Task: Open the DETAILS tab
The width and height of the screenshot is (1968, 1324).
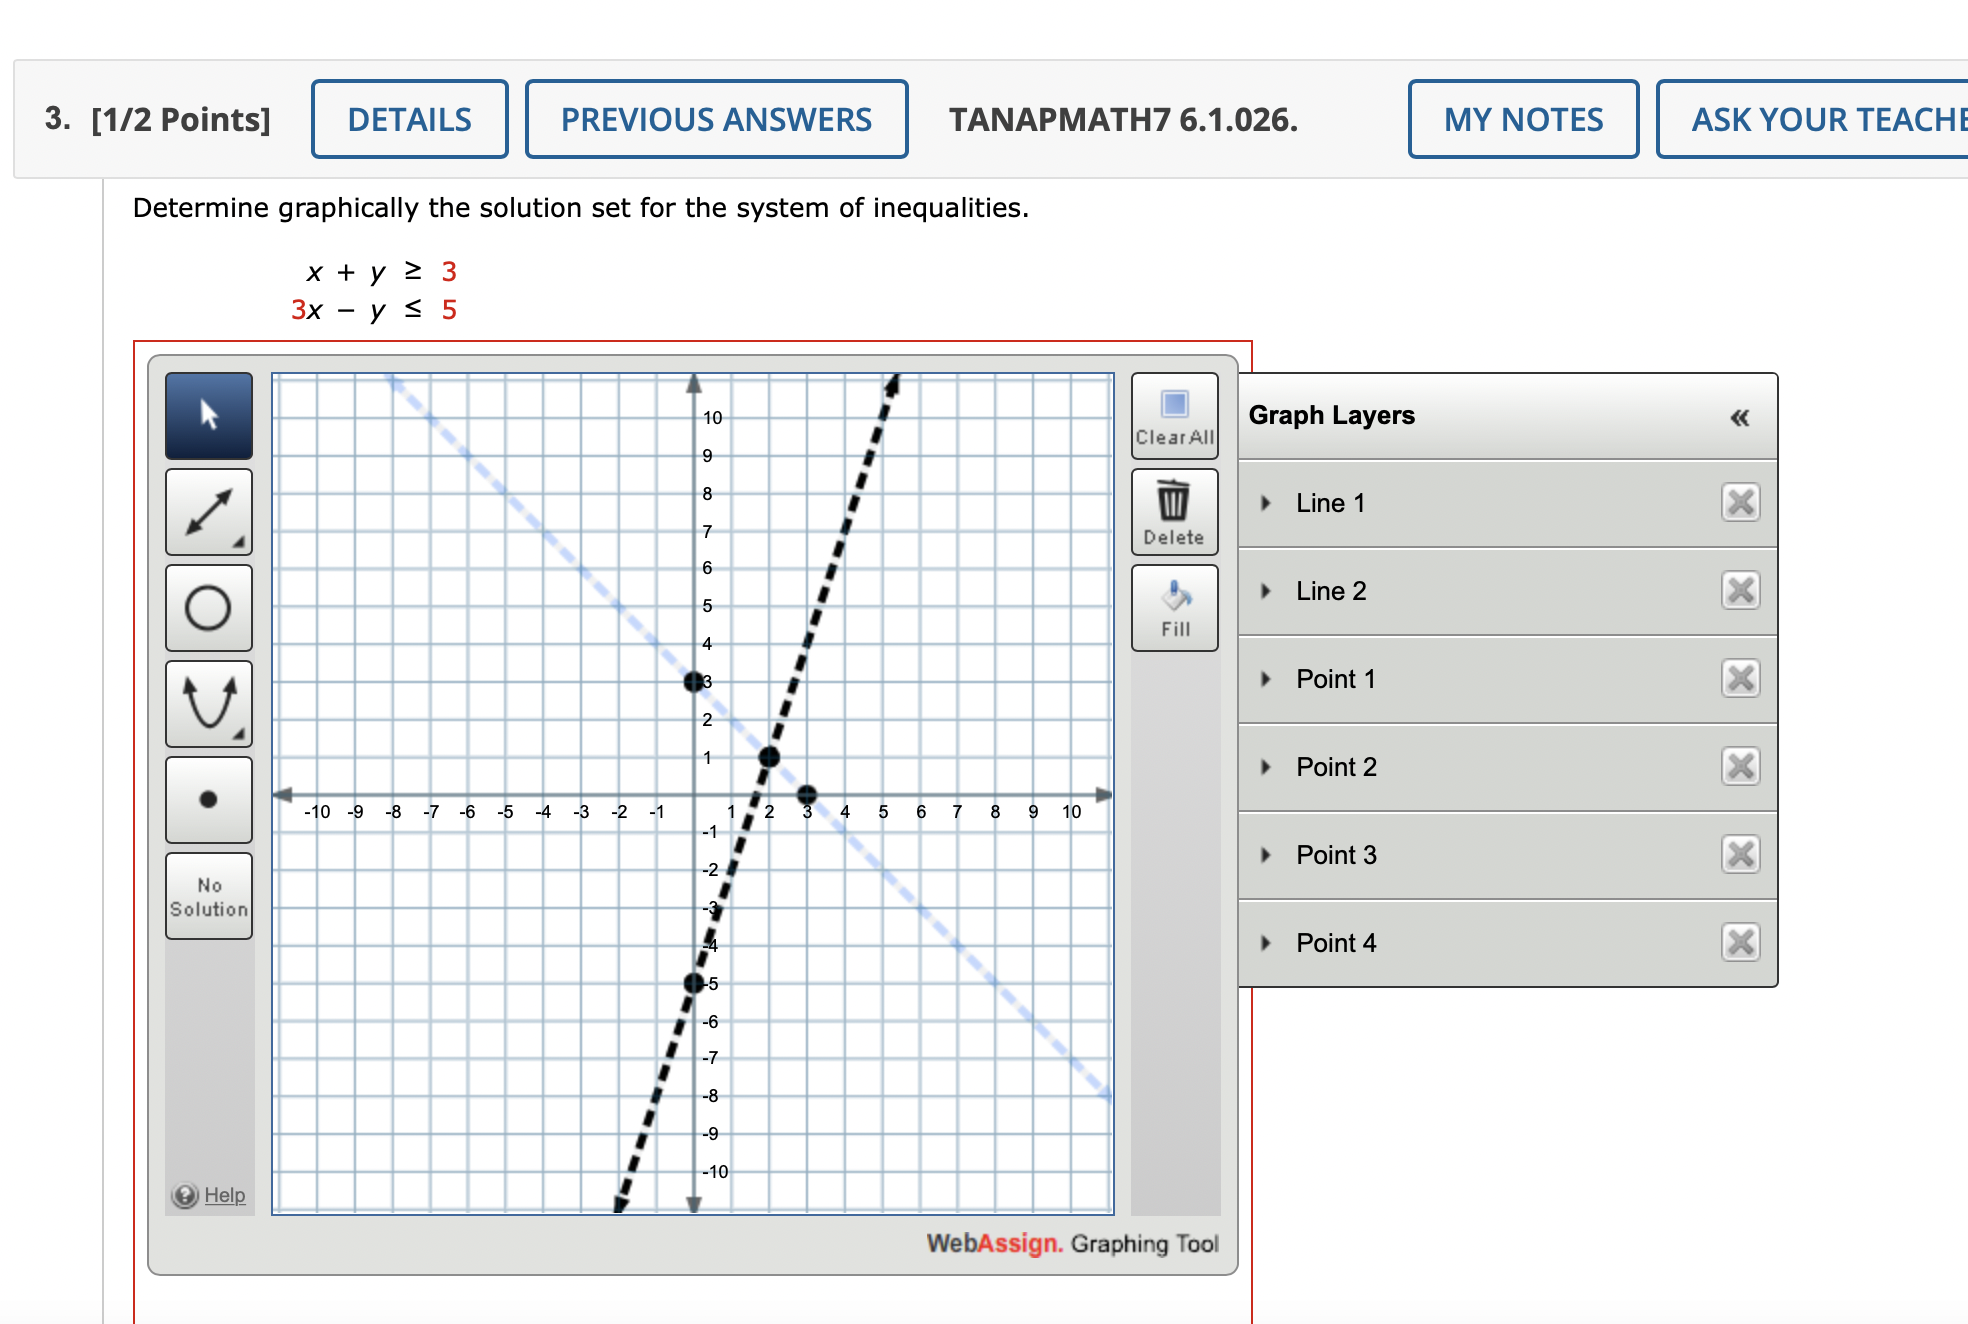Action: click(409, 119)
